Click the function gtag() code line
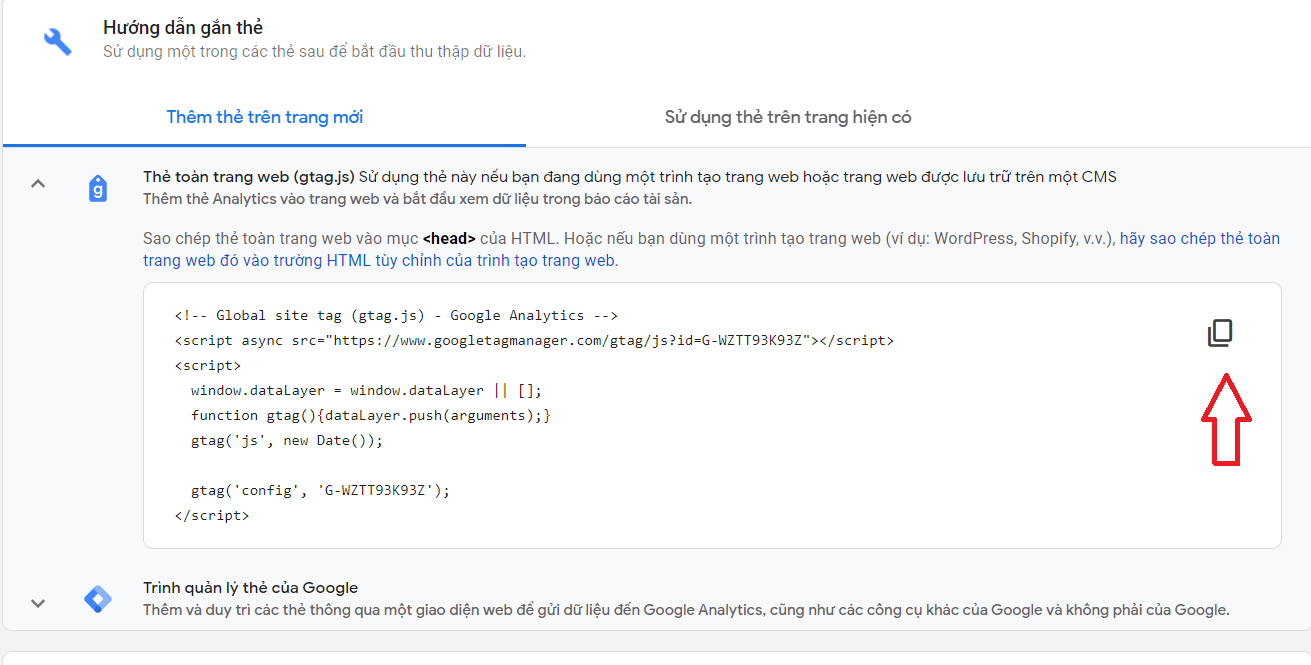 [371, 415]
